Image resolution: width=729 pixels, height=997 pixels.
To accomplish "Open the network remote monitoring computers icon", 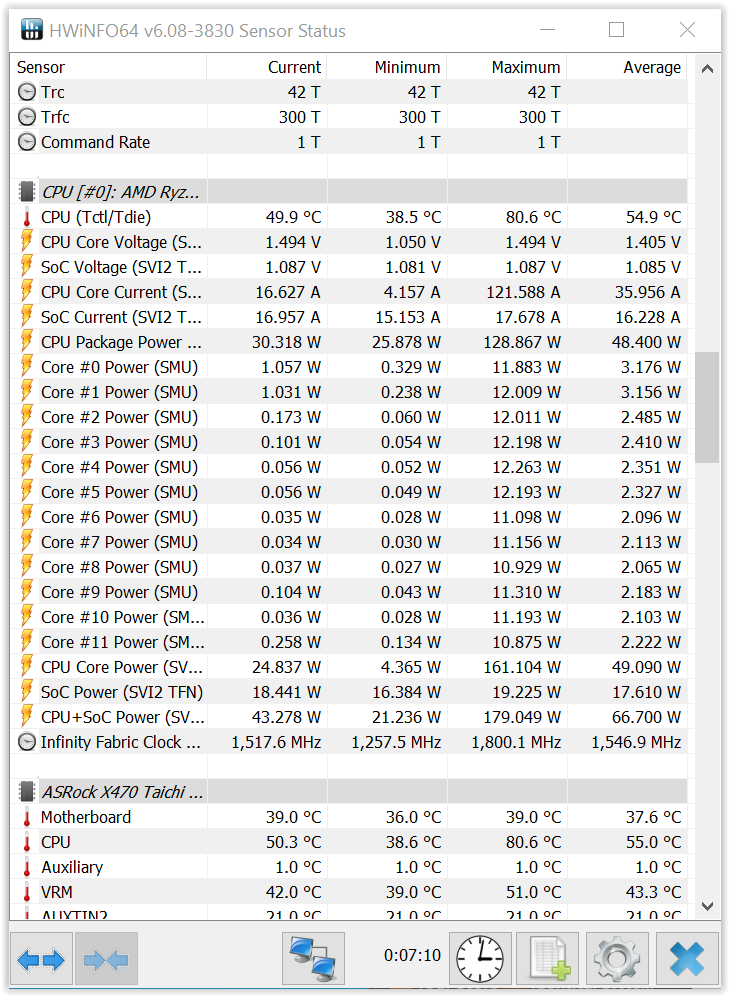I will pyautogui.click(x=313, y=958).
